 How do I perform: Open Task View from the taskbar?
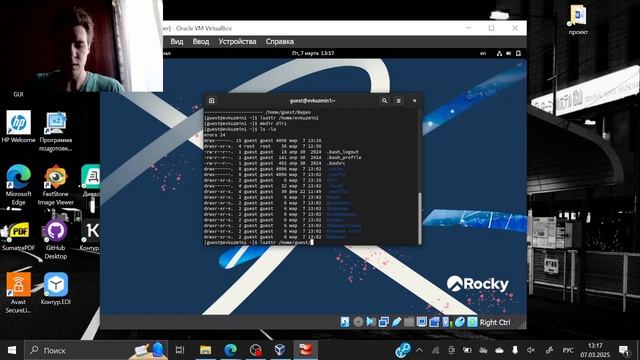pos(180,350)
